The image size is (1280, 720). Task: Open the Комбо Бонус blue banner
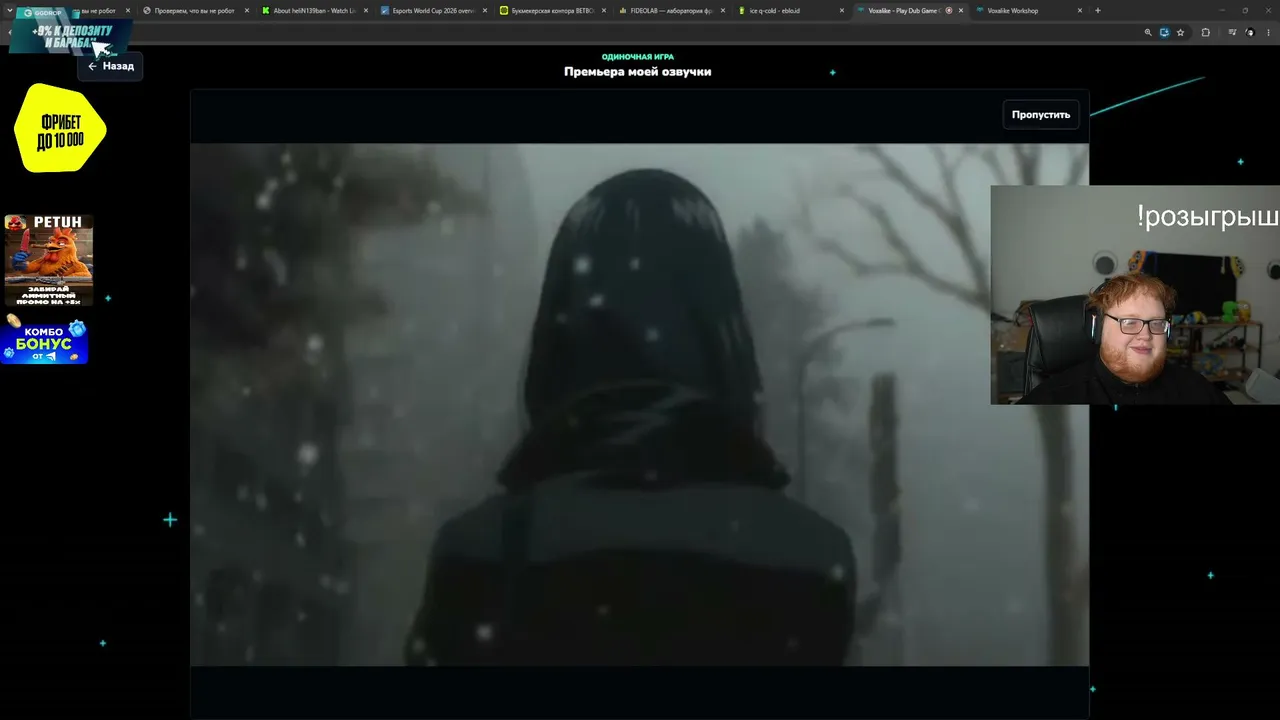(x=45, y=340)
